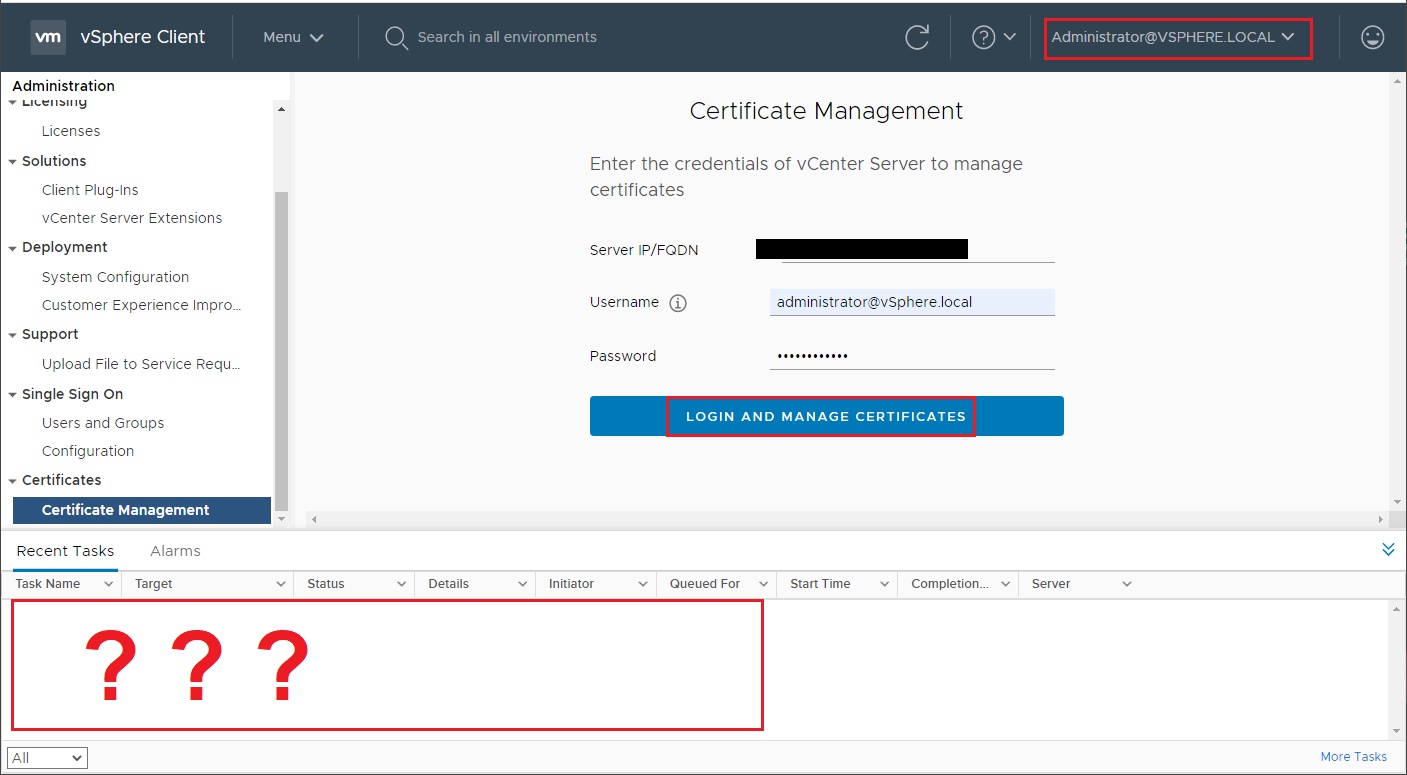1407x775 pixels.
Task: Open Upload File to Service Request
Action: (x=141, y=364)
